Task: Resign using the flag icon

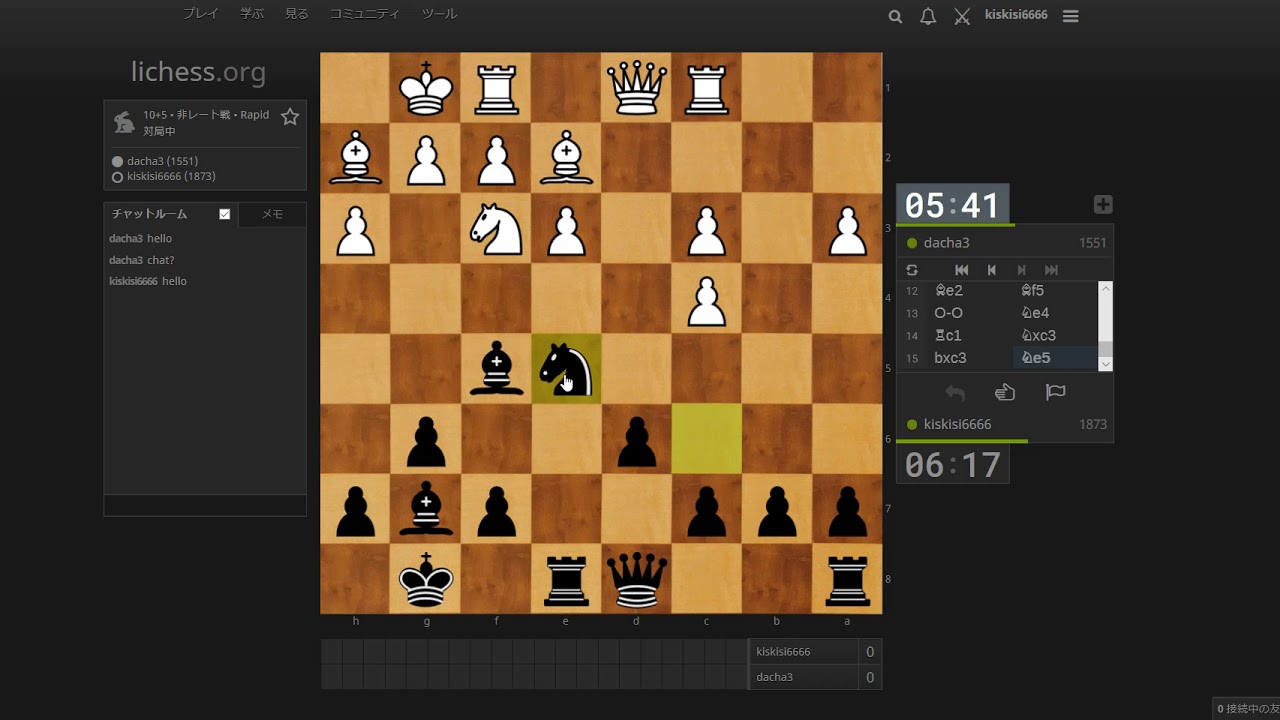Action: click(1055, 392)
